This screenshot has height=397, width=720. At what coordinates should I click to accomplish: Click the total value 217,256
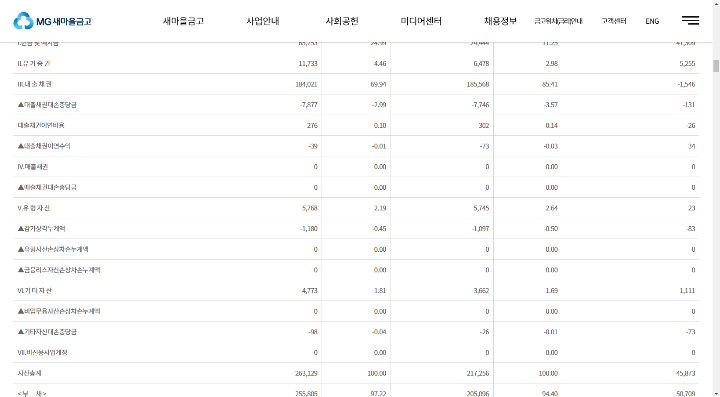tap(478, 373)
